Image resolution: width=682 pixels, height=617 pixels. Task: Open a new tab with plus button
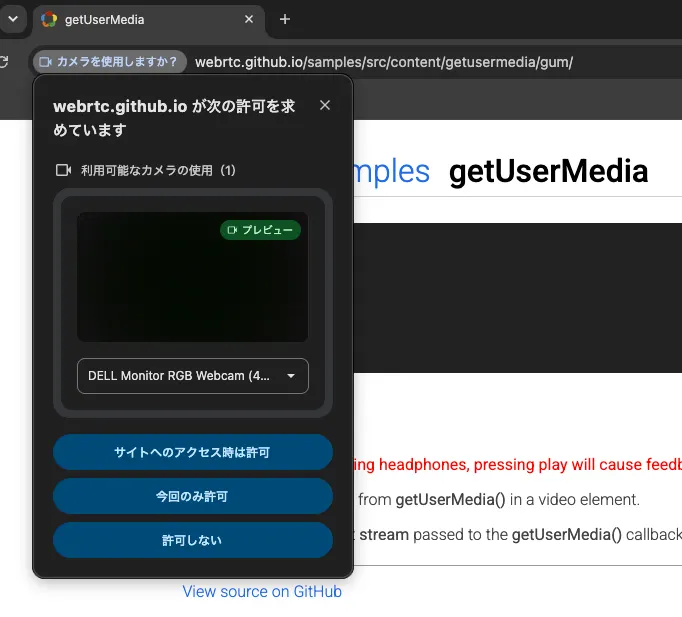[x=285, y=20]
